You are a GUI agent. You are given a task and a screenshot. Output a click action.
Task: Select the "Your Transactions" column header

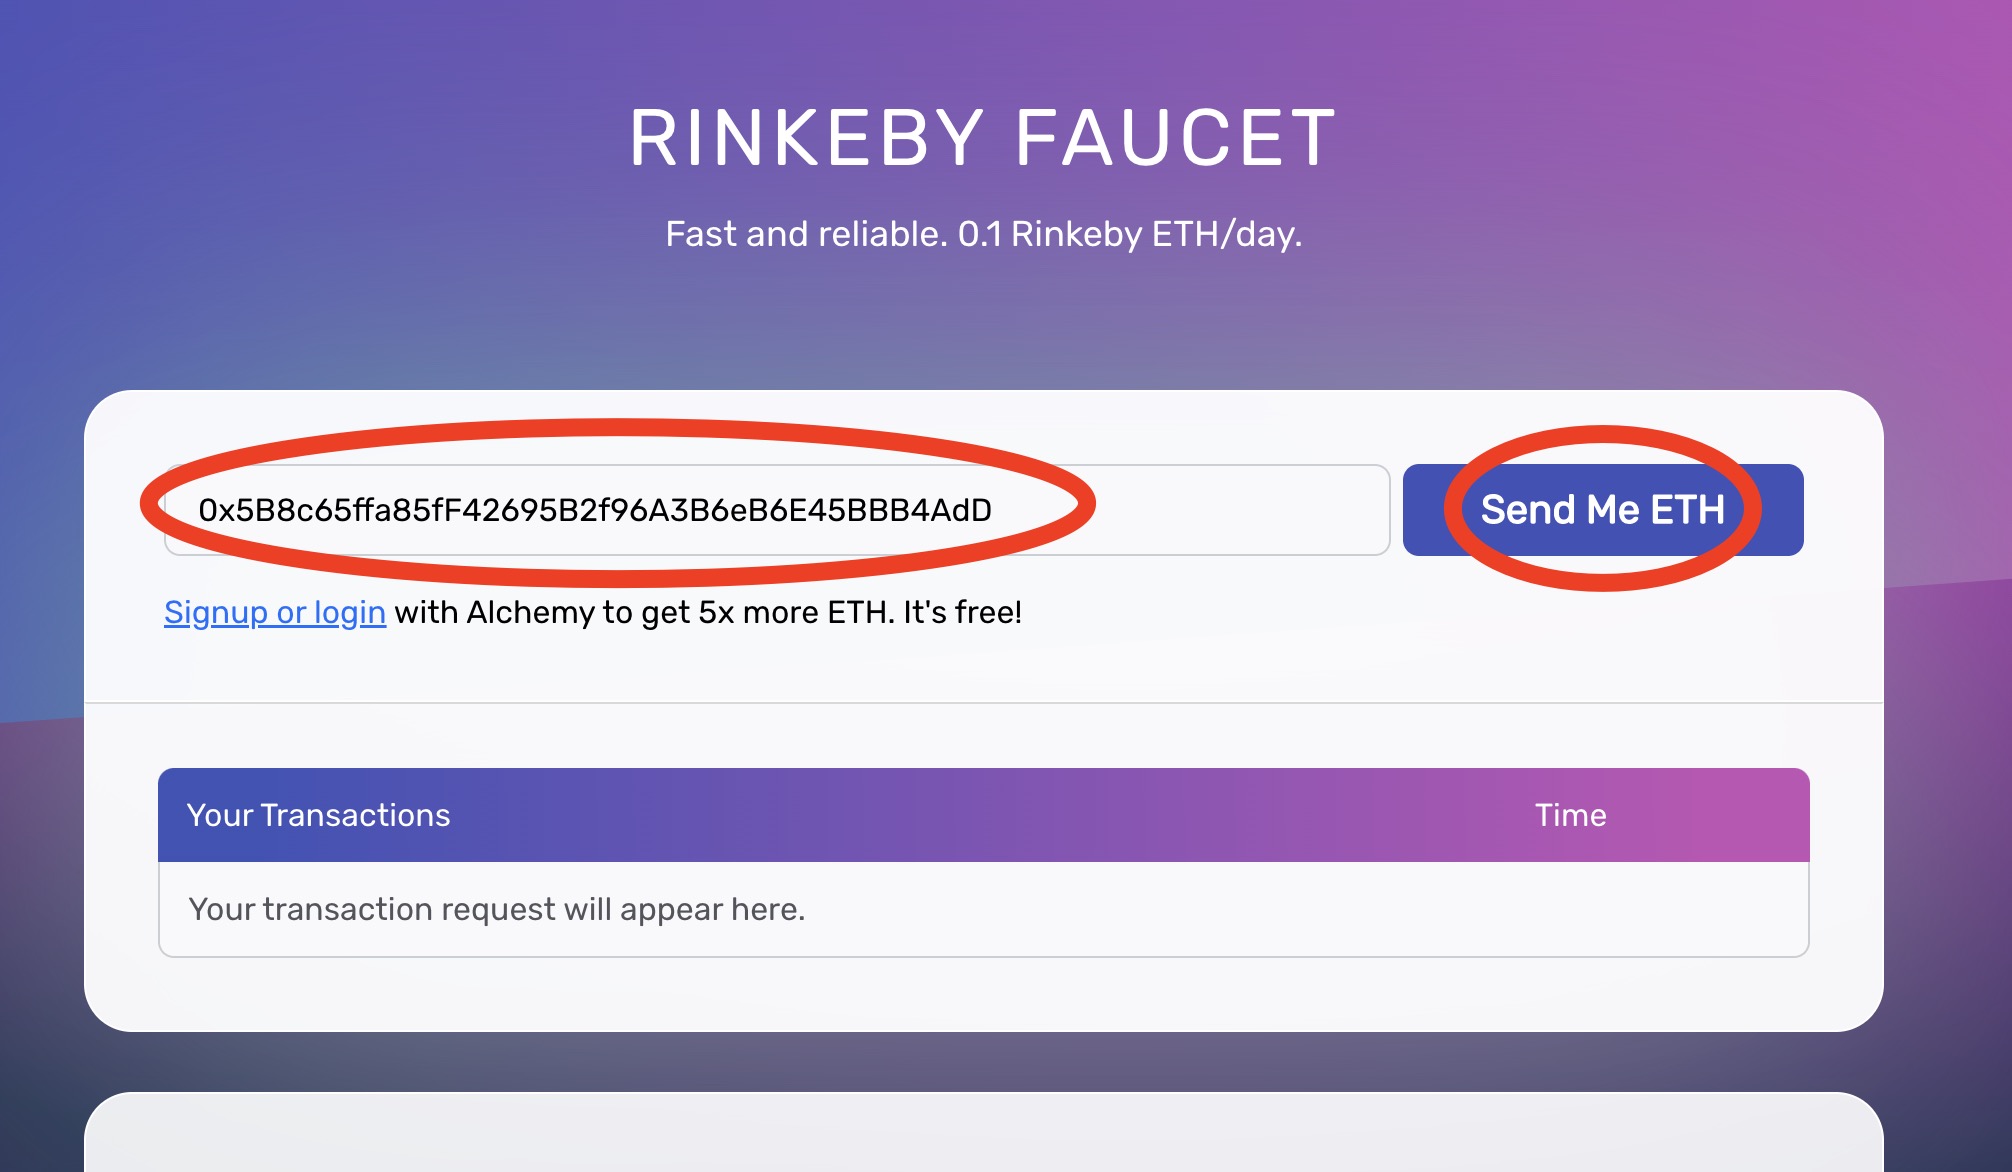318,815
